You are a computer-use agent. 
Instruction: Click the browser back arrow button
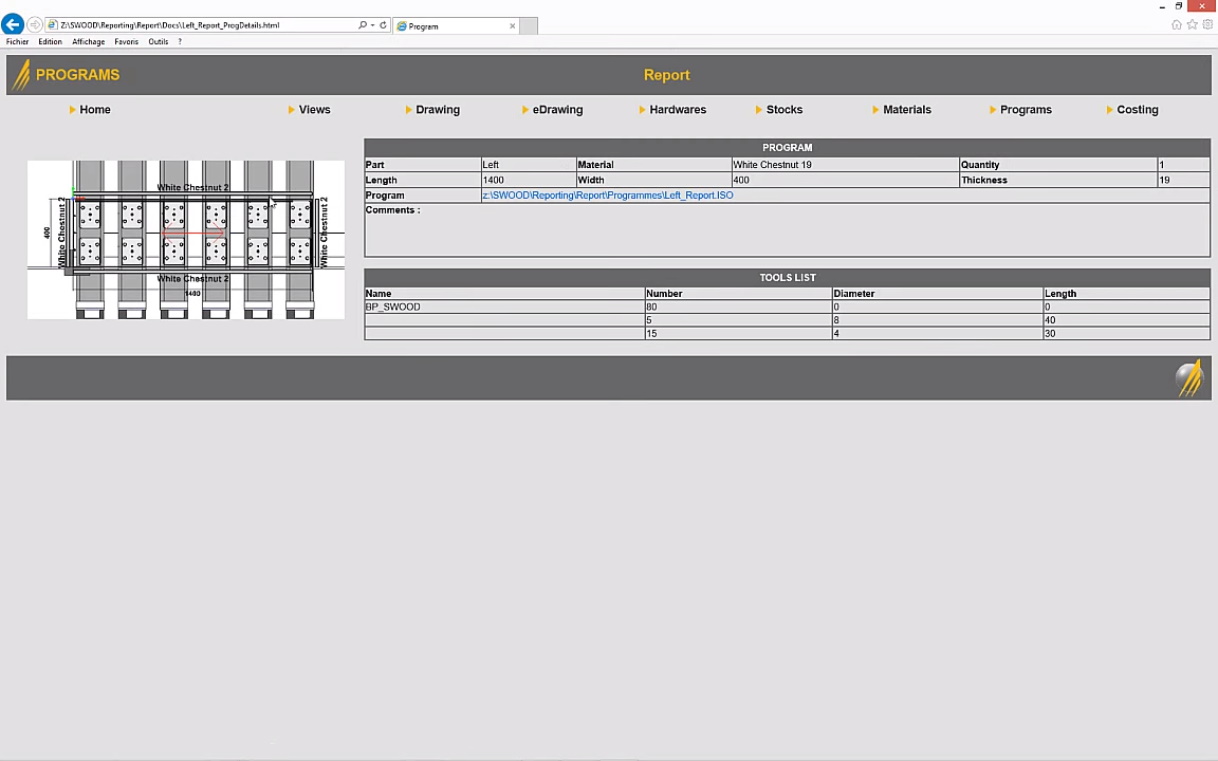click(13, 25)
